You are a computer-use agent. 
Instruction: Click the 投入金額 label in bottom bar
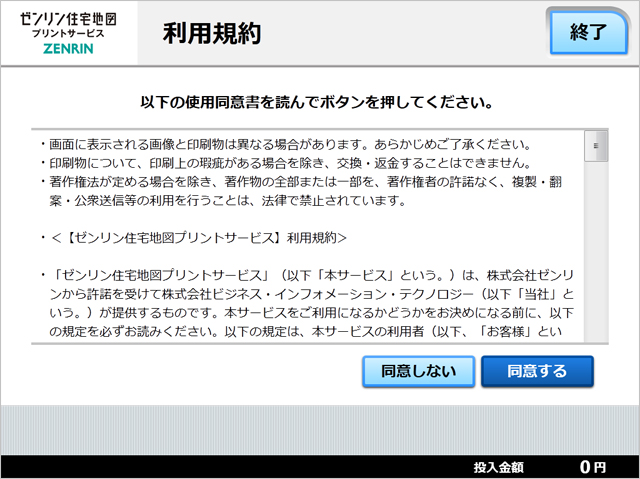pyautogui.click(x=498, y=467)
